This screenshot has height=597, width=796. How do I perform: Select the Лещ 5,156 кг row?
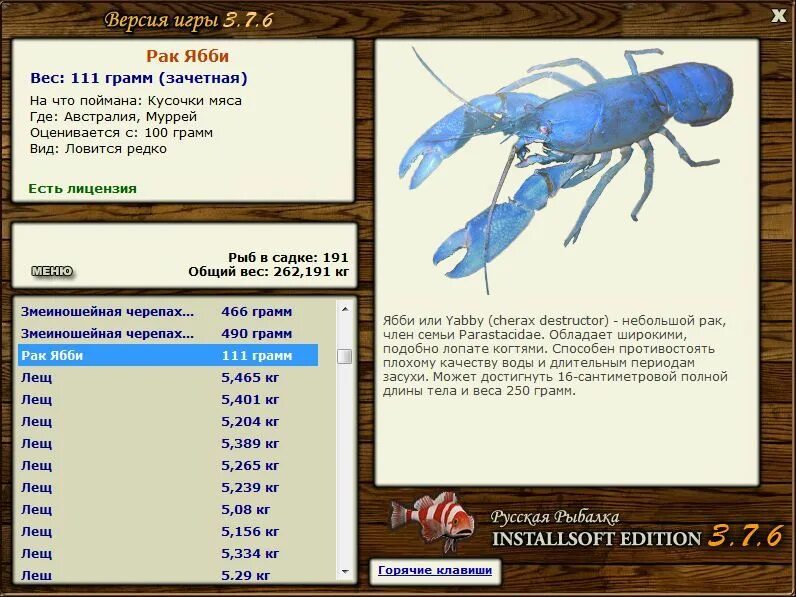pyautogui.click(x=168, y=532)
